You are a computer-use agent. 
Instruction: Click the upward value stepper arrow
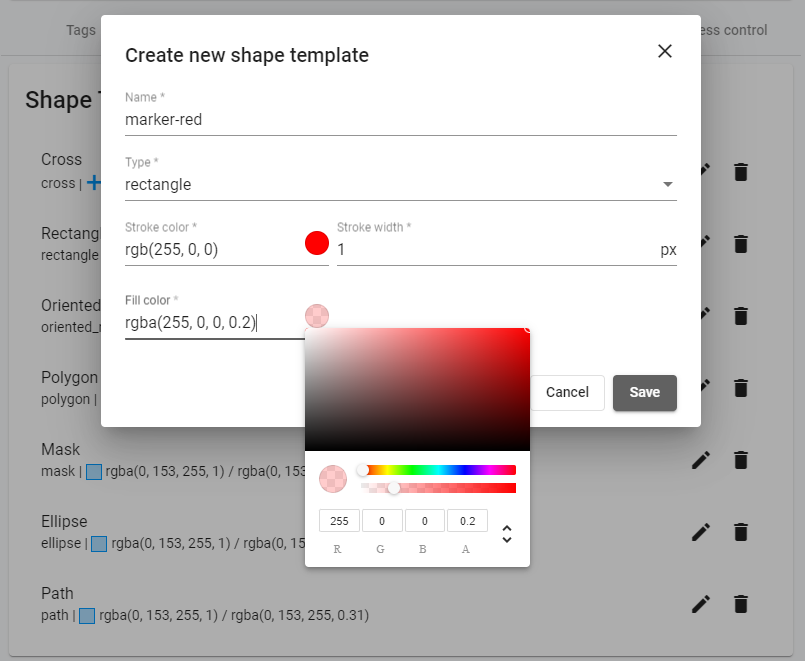click(507, 528)
